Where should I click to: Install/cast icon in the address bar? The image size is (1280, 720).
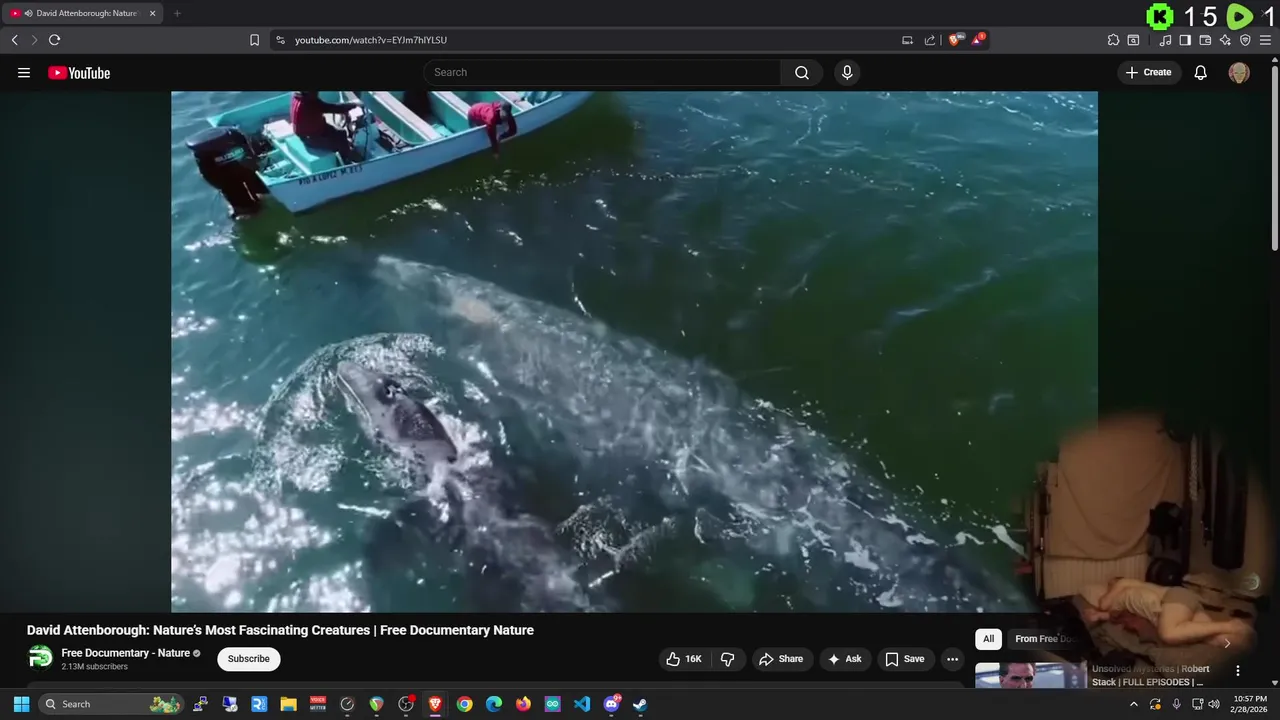pyautogui.click(x=907, y=40)
